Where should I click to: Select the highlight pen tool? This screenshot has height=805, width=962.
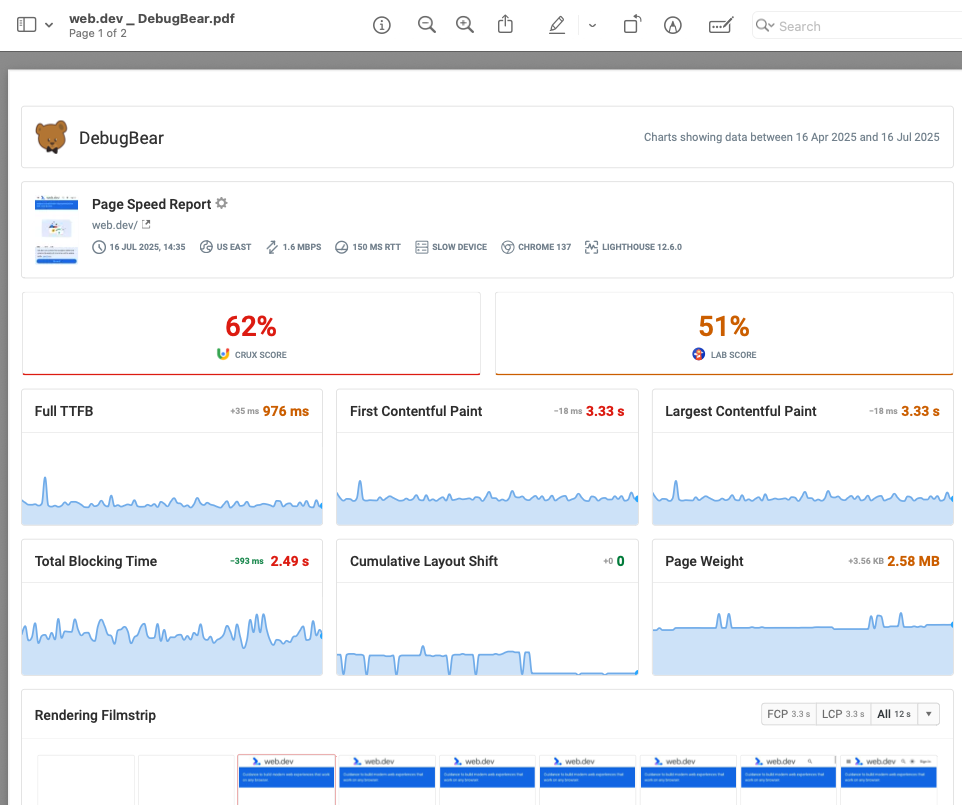click(x=556, y=25)
